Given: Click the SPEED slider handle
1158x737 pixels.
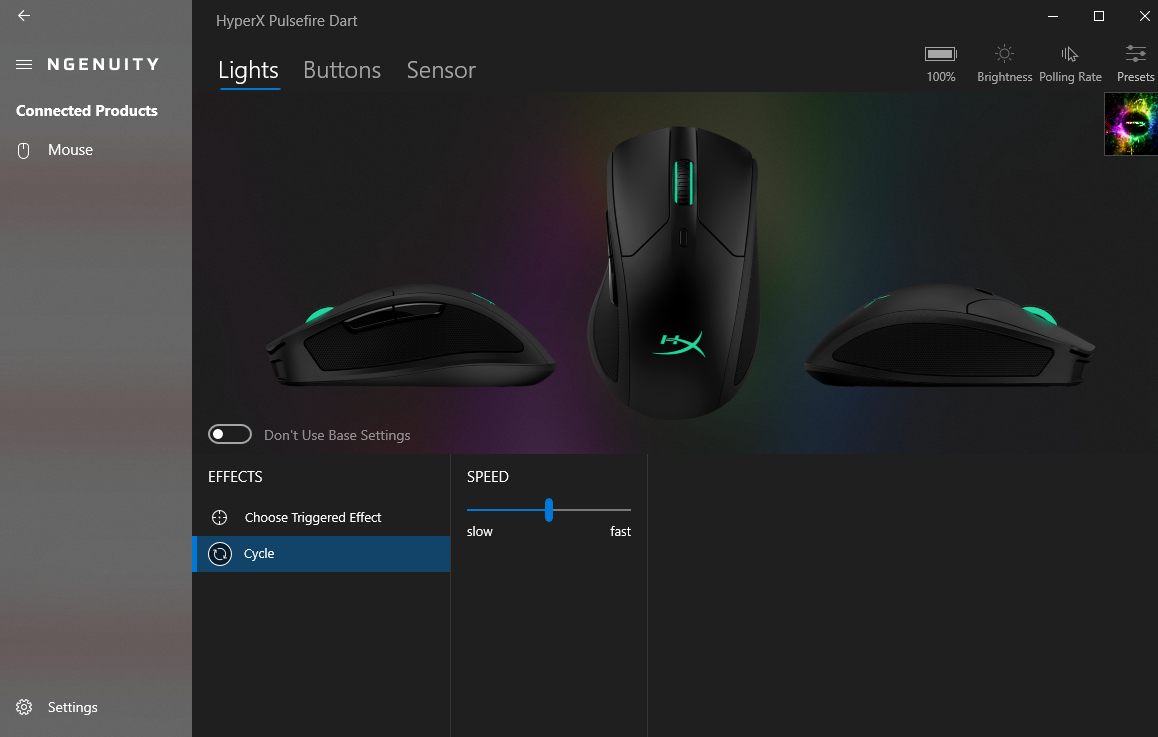Looking at the screenshot, I should click(549, 510).
